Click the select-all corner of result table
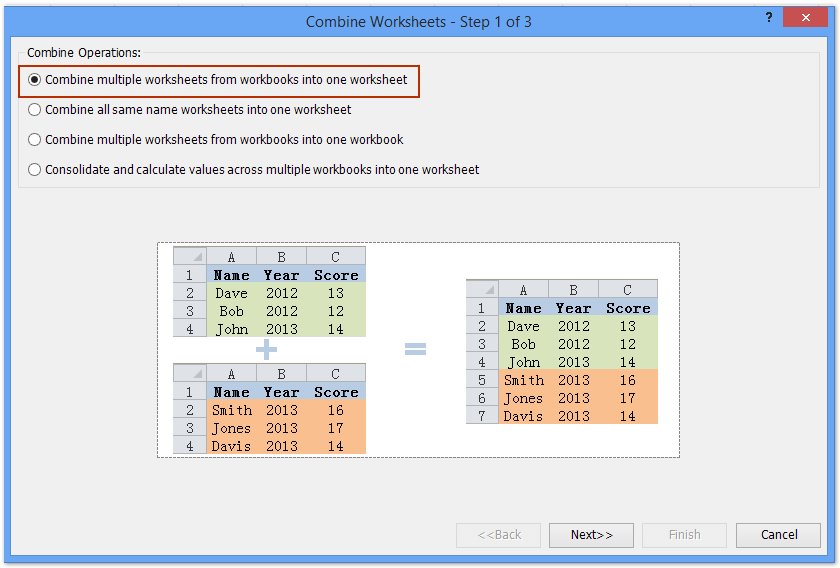 tap(481, 290)
